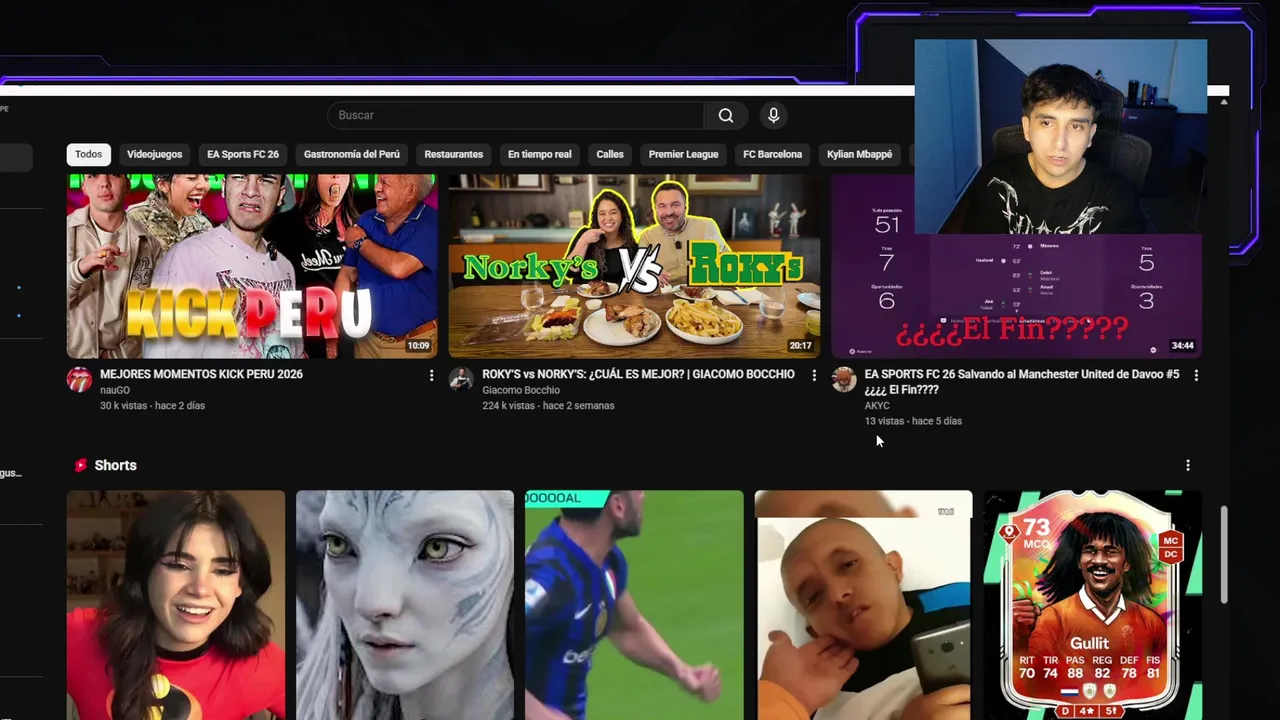Select the FC Barcelona filter chip
The height and width of the screenshot is (720, 1280).
772,154
